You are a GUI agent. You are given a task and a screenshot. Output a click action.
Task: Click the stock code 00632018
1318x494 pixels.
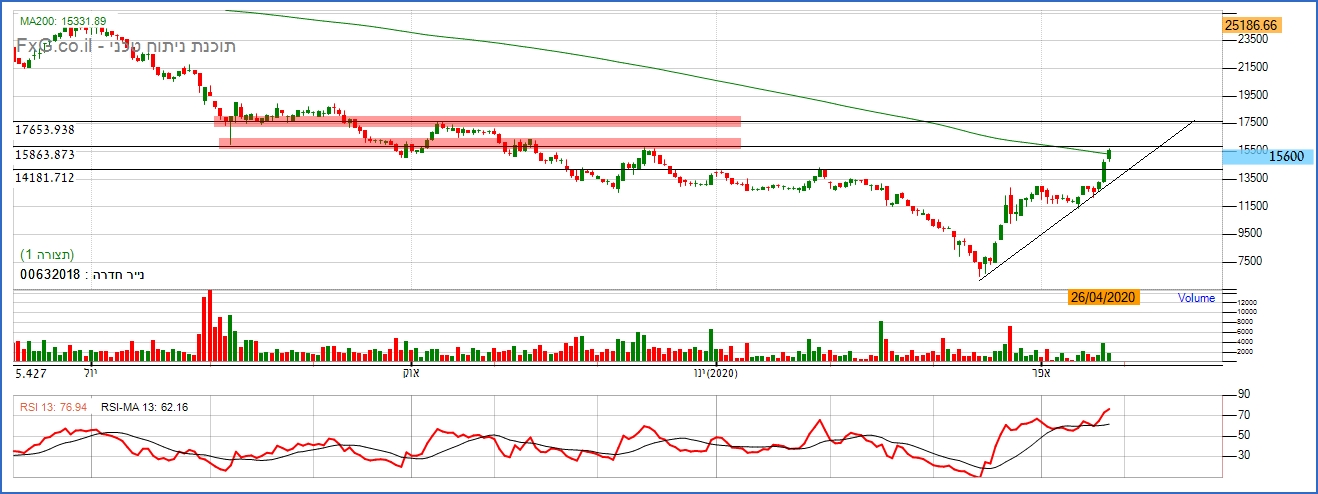point(50,274)
